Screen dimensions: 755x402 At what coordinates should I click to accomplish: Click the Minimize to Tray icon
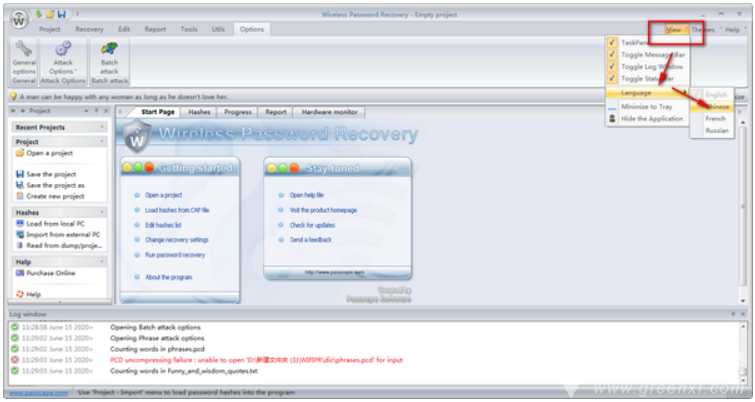click(x=612, y=108)
